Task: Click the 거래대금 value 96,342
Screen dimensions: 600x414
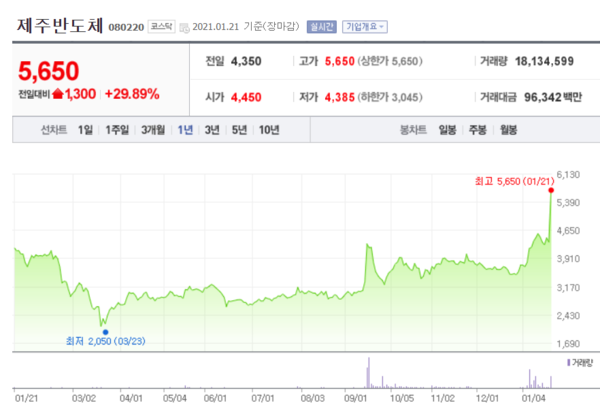Action: click(x=542, y=97)
